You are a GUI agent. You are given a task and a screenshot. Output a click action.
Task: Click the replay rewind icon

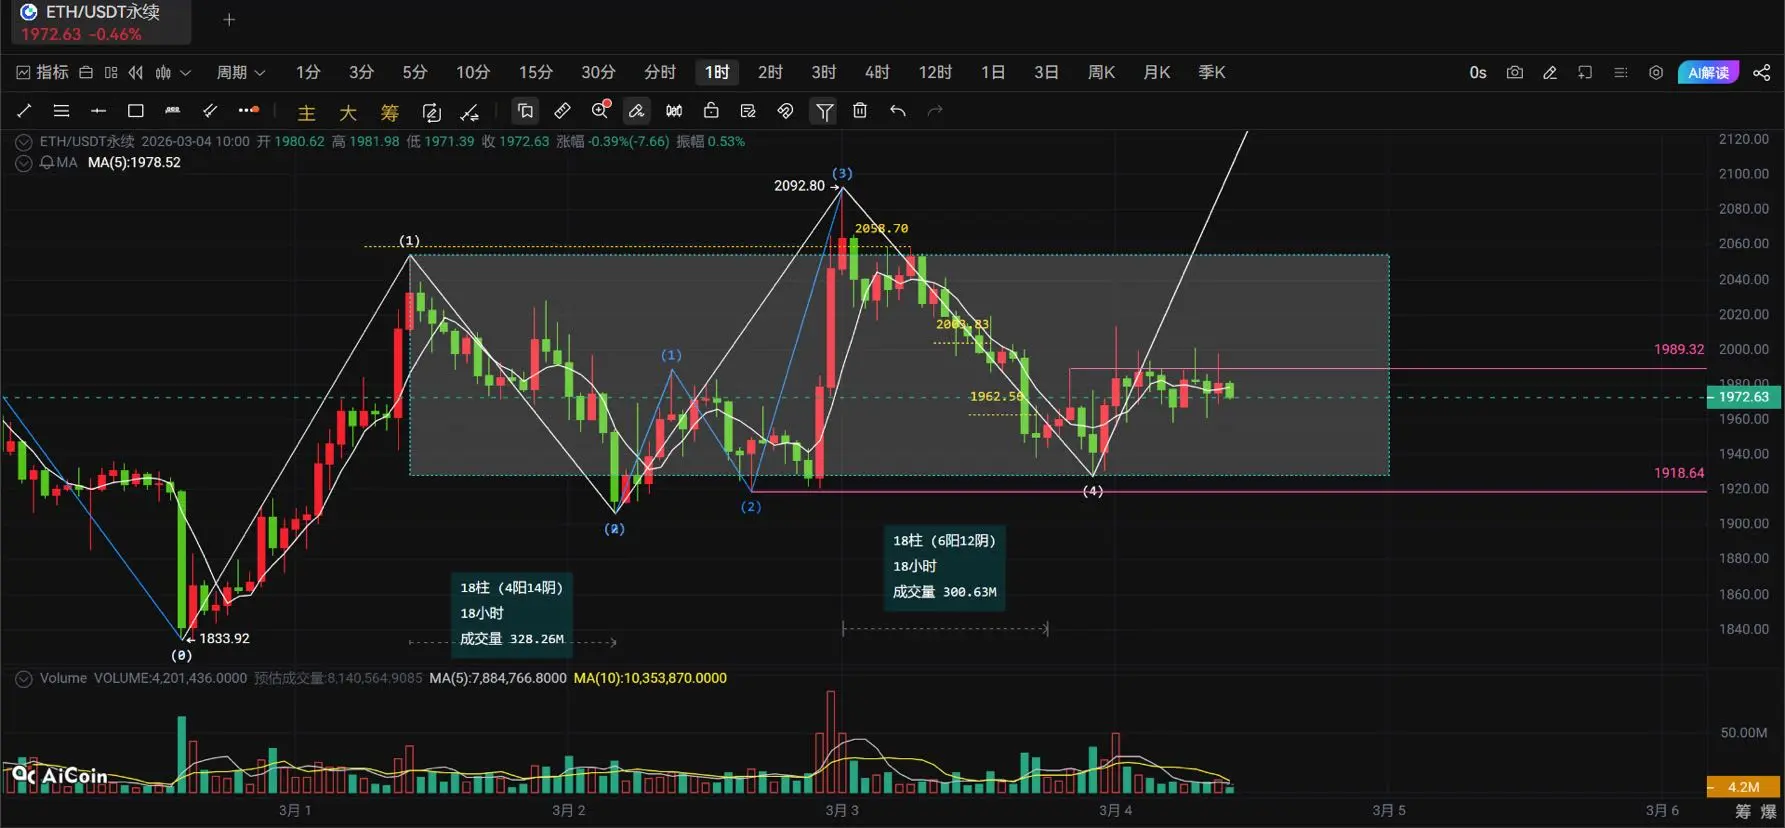136,72
